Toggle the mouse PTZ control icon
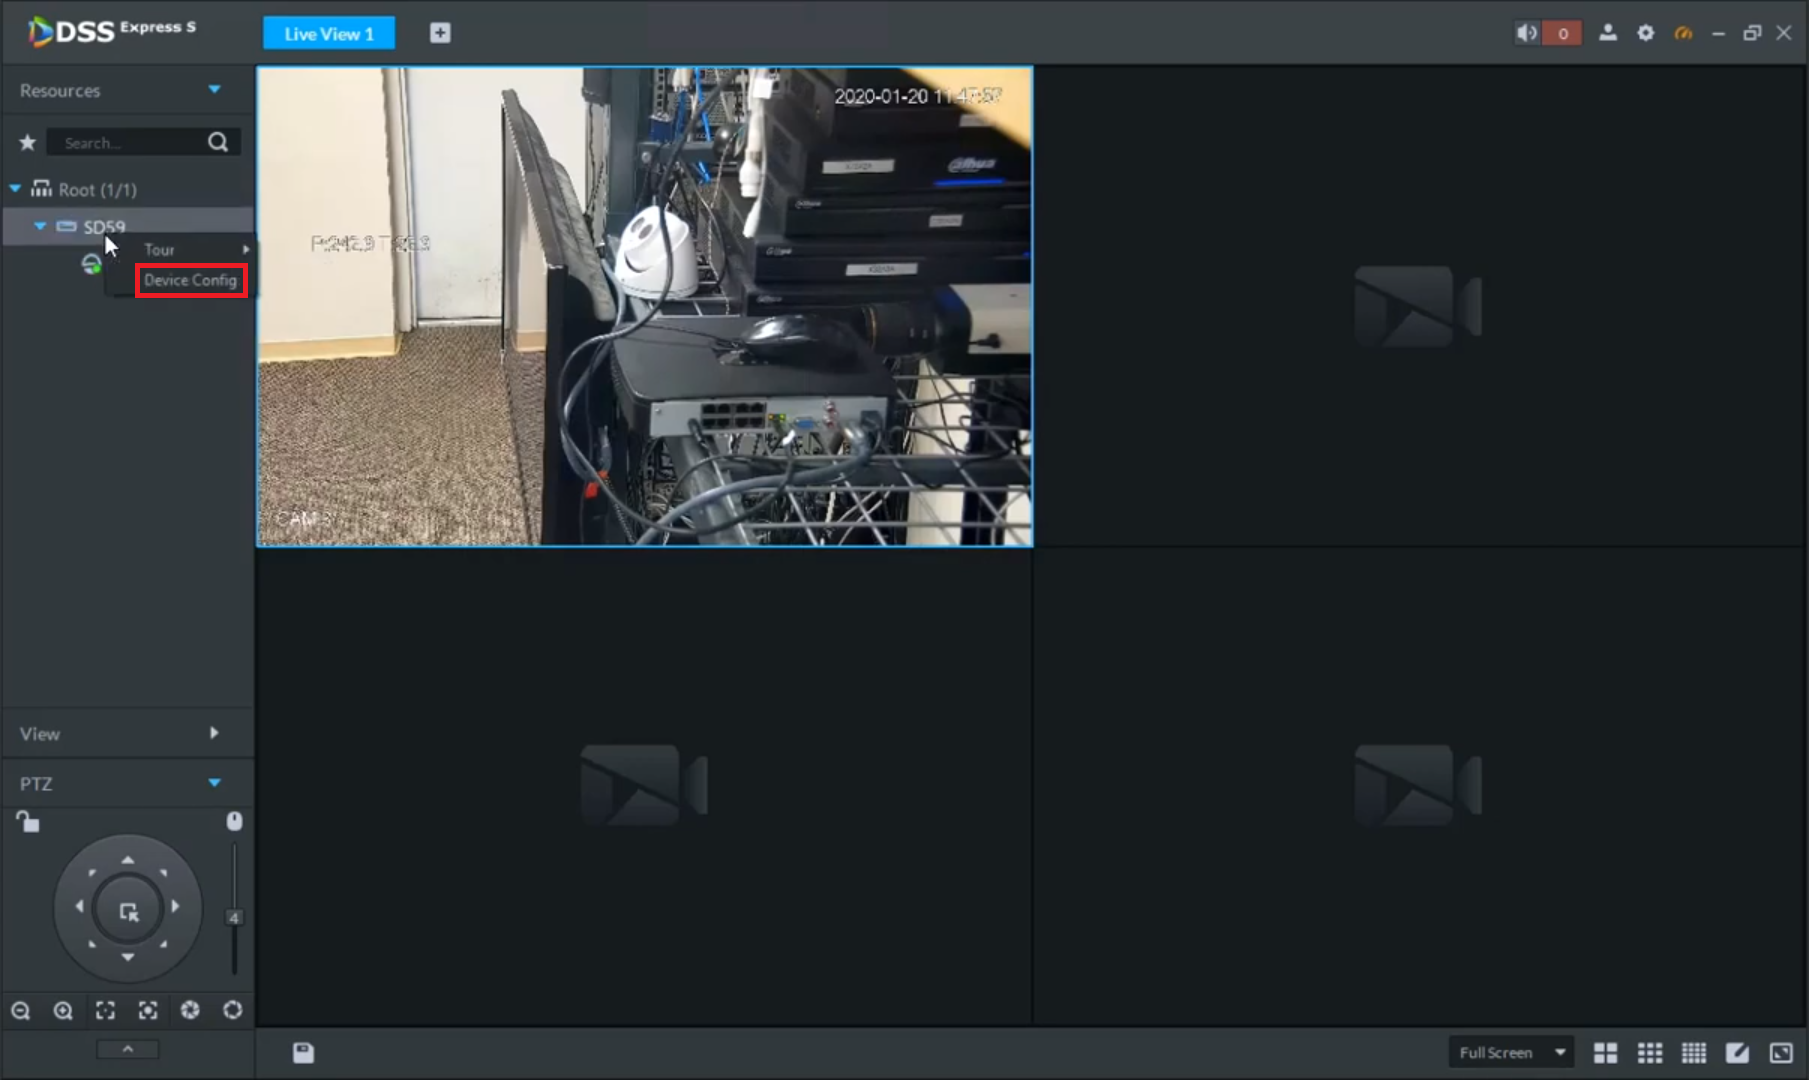1809x1080 pixels. click(x=234, y=821)
